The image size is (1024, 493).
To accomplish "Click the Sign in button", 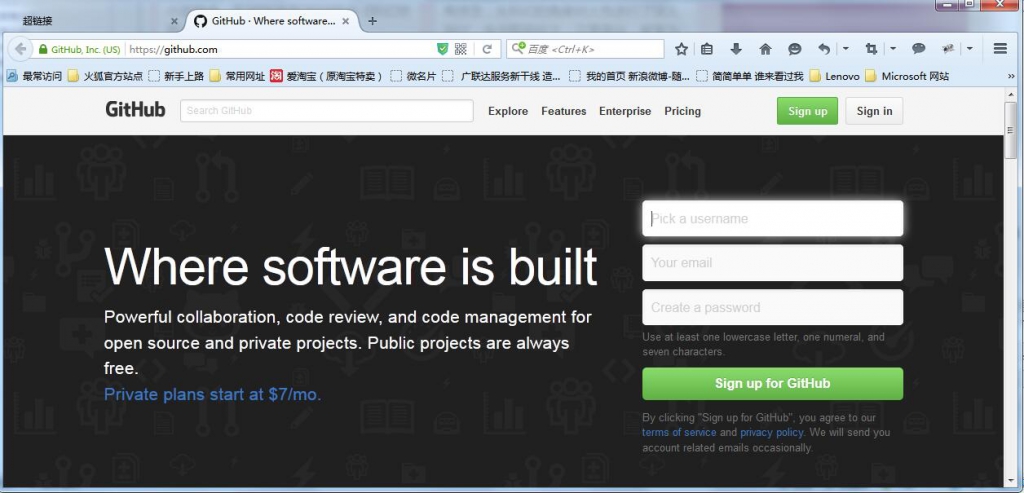I will 874,111.
